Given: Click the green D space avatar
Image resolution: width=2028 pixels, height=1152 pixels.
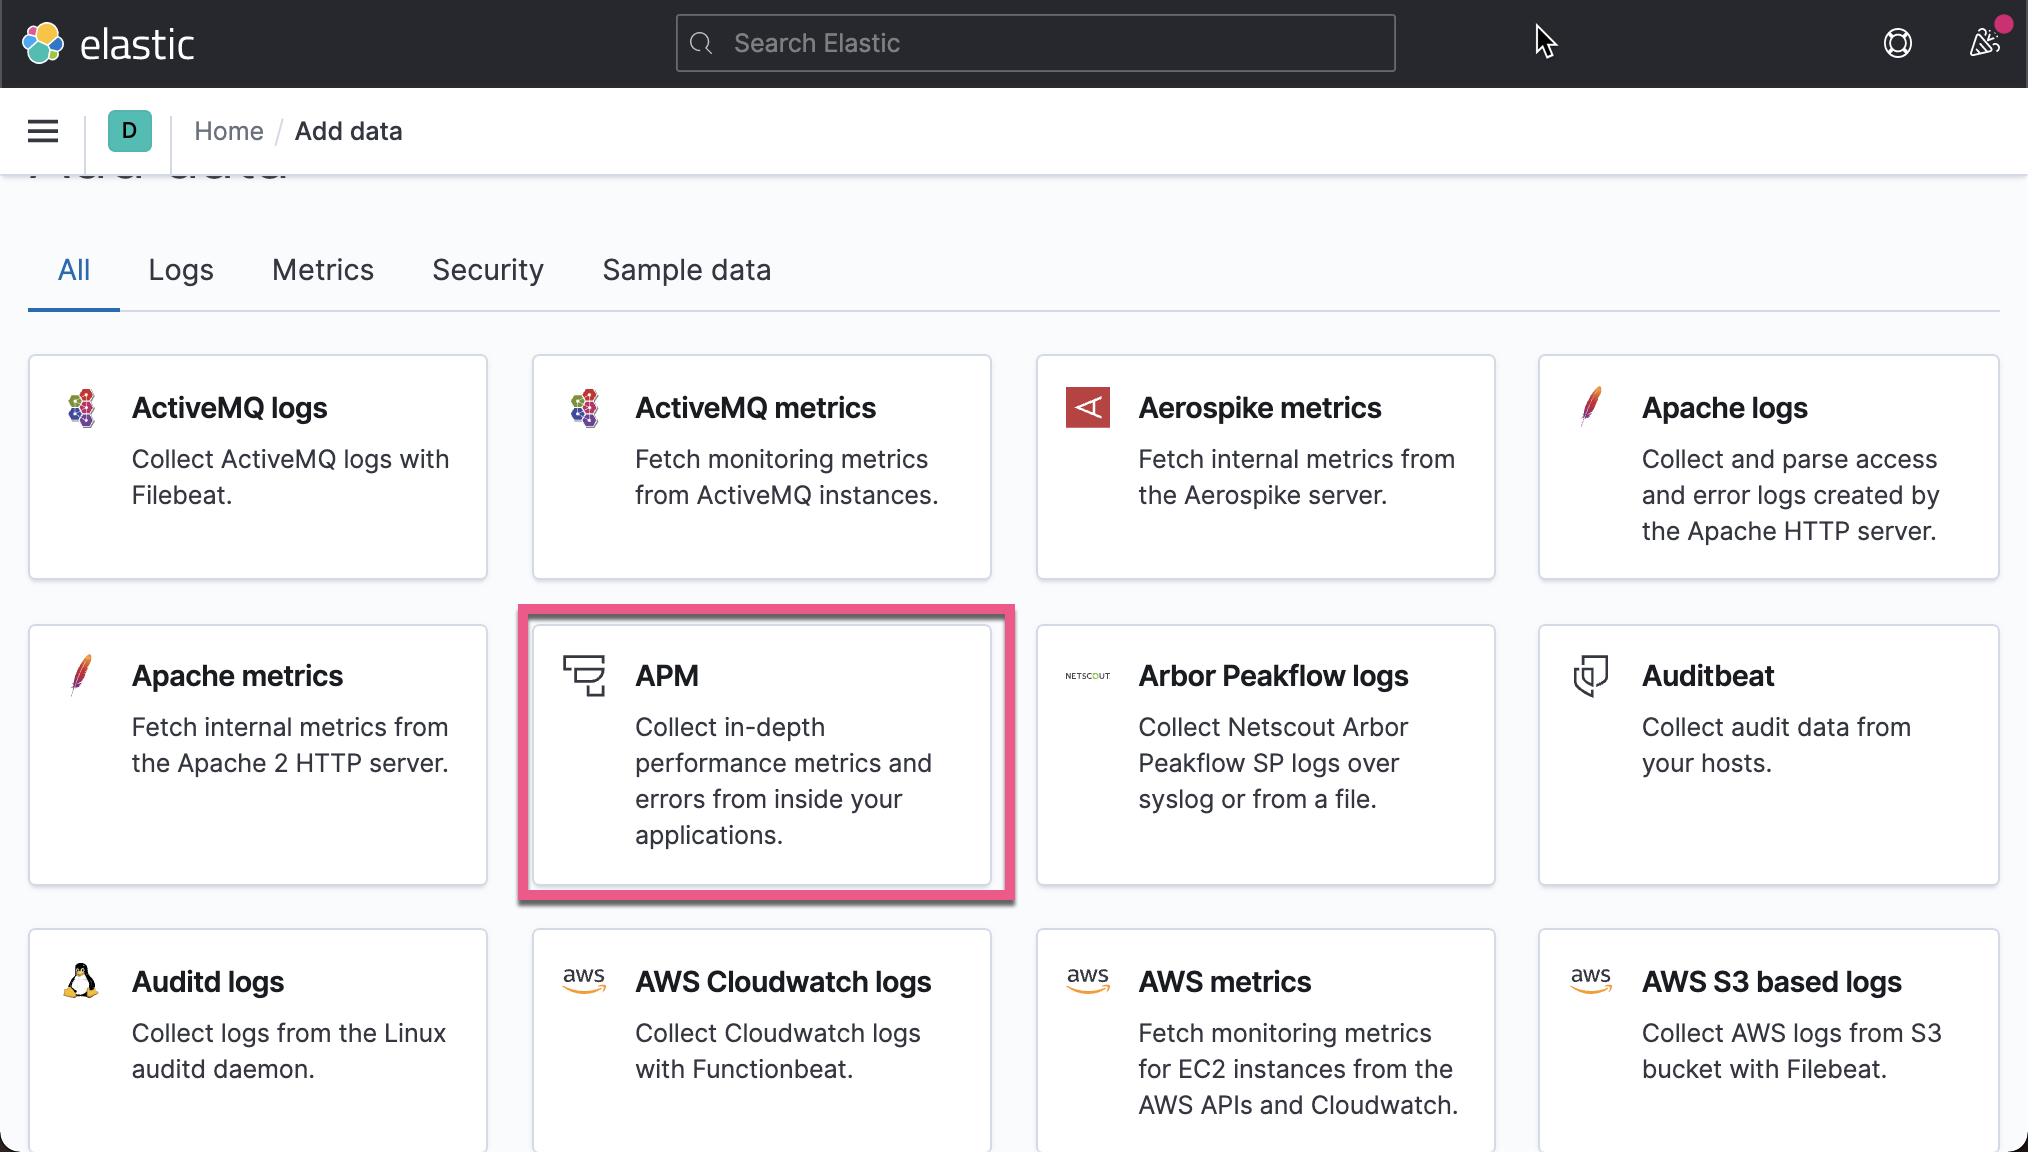Looking at the screenshot, I should click(129, 131).
